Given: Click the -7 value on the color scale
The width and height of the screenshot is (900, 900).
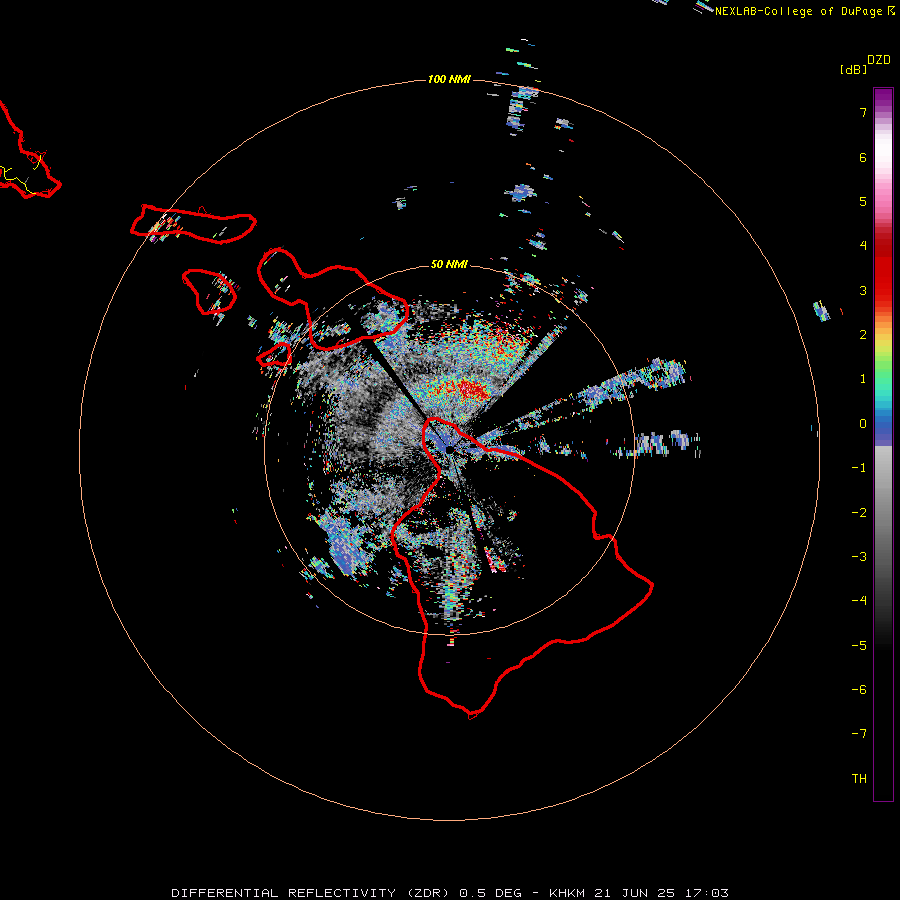Looking at the screenshot, I should (x=859, y=734).
